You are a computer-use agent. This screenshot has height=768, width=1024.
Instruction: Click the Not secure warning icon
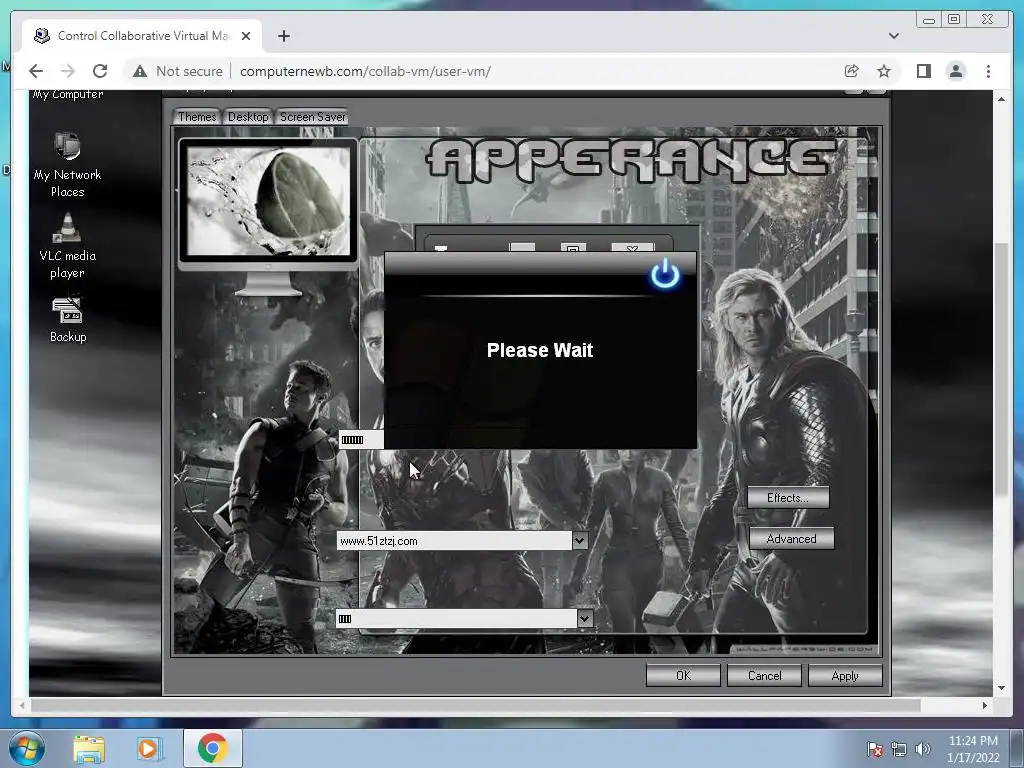click(x=140, y=71)
